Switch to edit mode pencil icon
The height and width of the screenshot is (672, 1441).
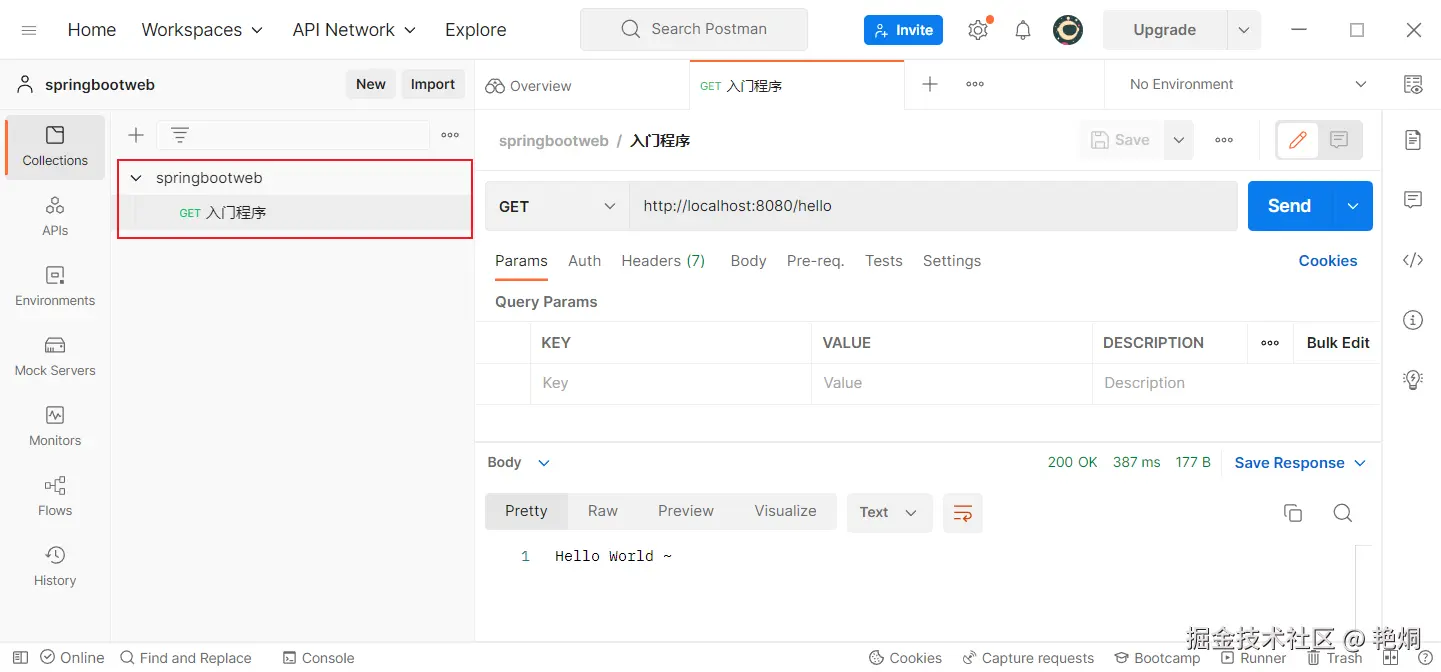[x=1298, y=140]
